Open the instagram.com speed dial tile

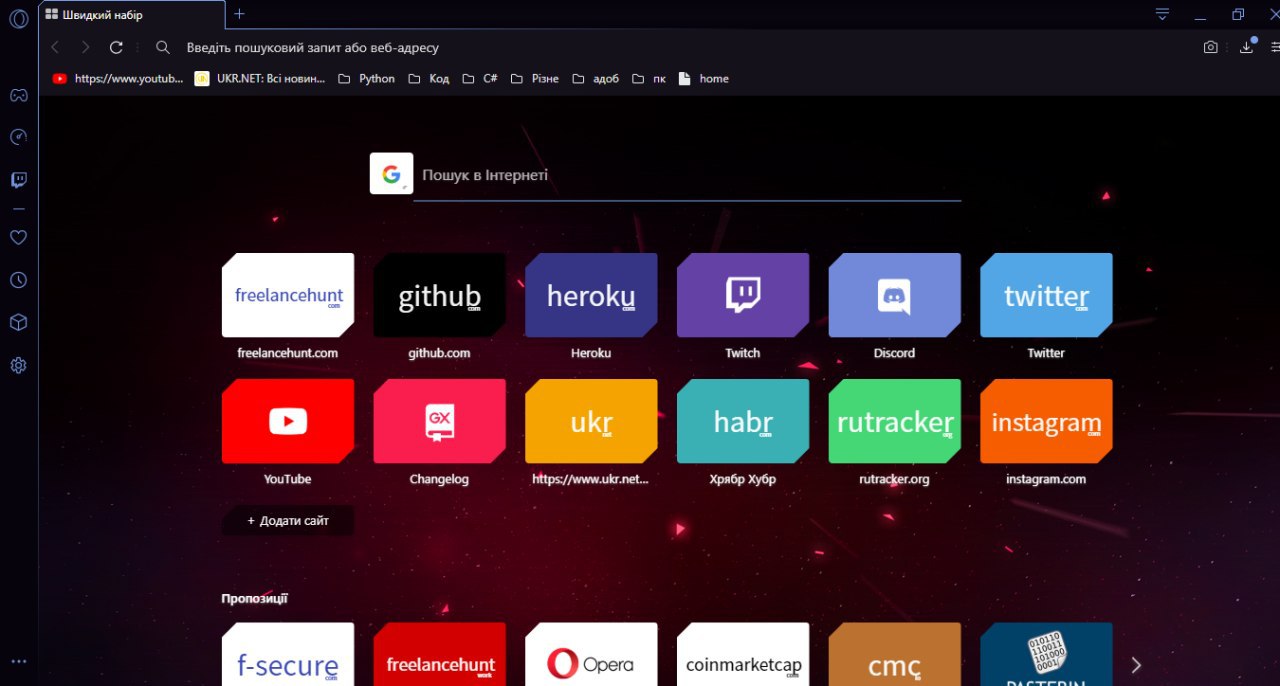coord(1046,421)
